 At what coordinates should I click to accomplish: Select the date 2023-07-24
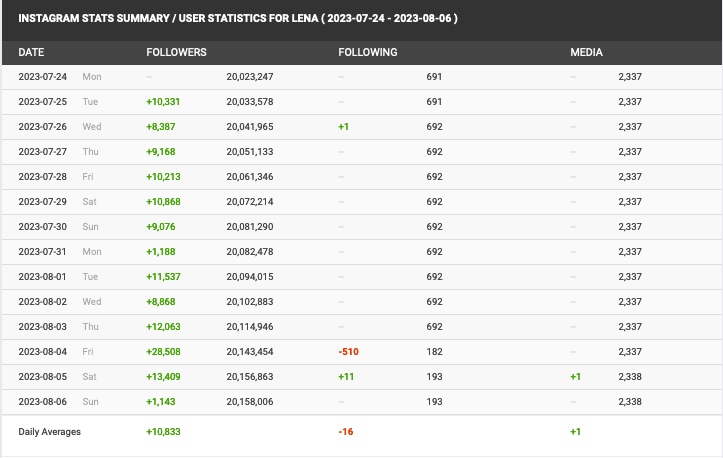[x=42, y=77]
